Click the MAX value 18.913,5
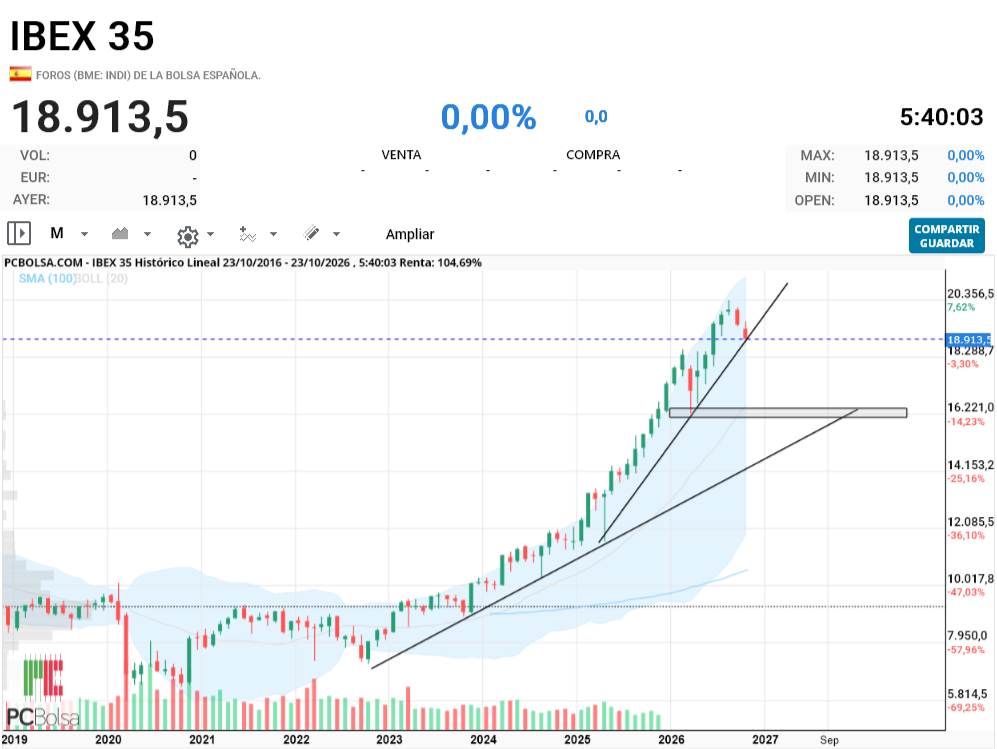Image resolution: width=997 pixels, height=749 pixels. coord(891,155)
